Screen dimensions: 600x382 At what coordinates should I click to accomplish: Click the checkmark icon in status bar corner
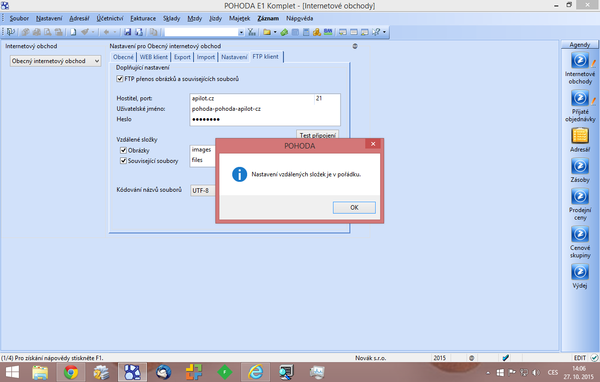click(x=594, y=358)
